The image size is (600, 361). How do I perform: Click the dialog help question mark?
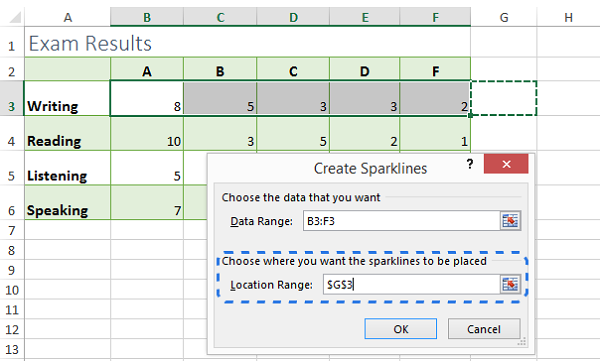470,164
